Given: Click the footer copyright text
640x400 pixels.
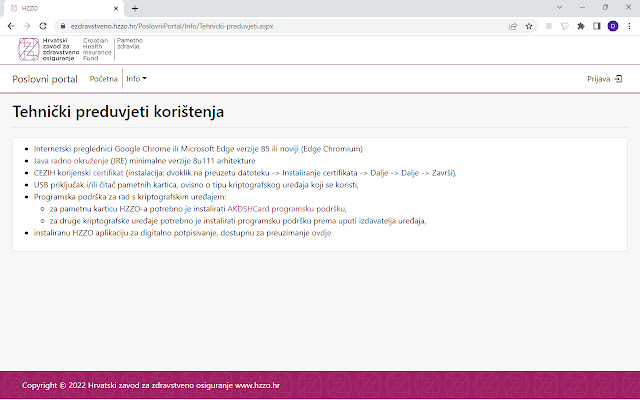Looking at the screenshot, I should tap(151, 385).
